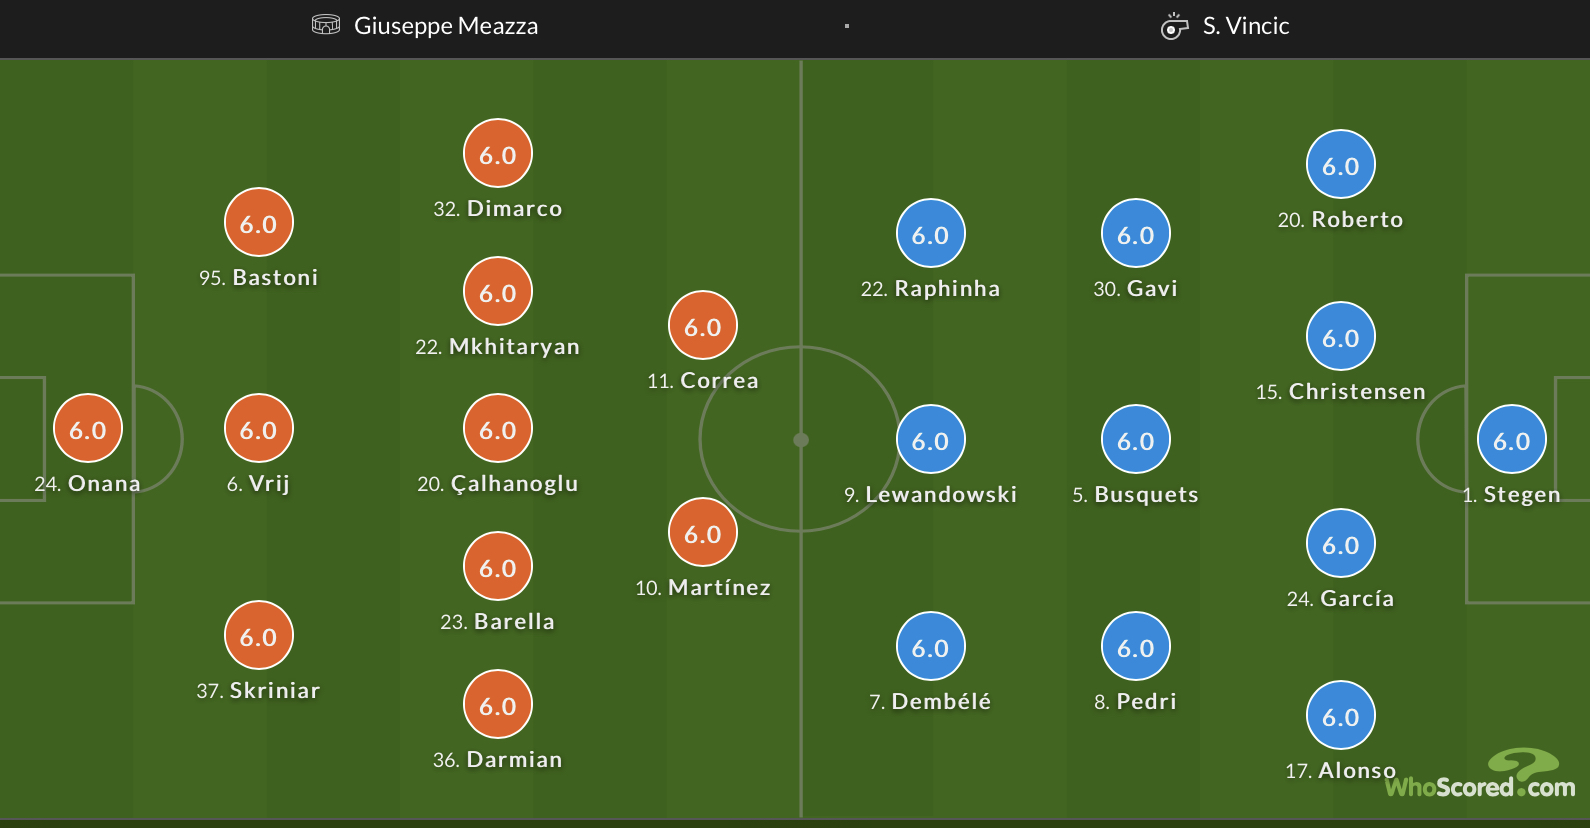The height and width of the screenshot is (828, 1590).
Task: Select Christensen's rating badge
Action: click(x=1340, y=337)
